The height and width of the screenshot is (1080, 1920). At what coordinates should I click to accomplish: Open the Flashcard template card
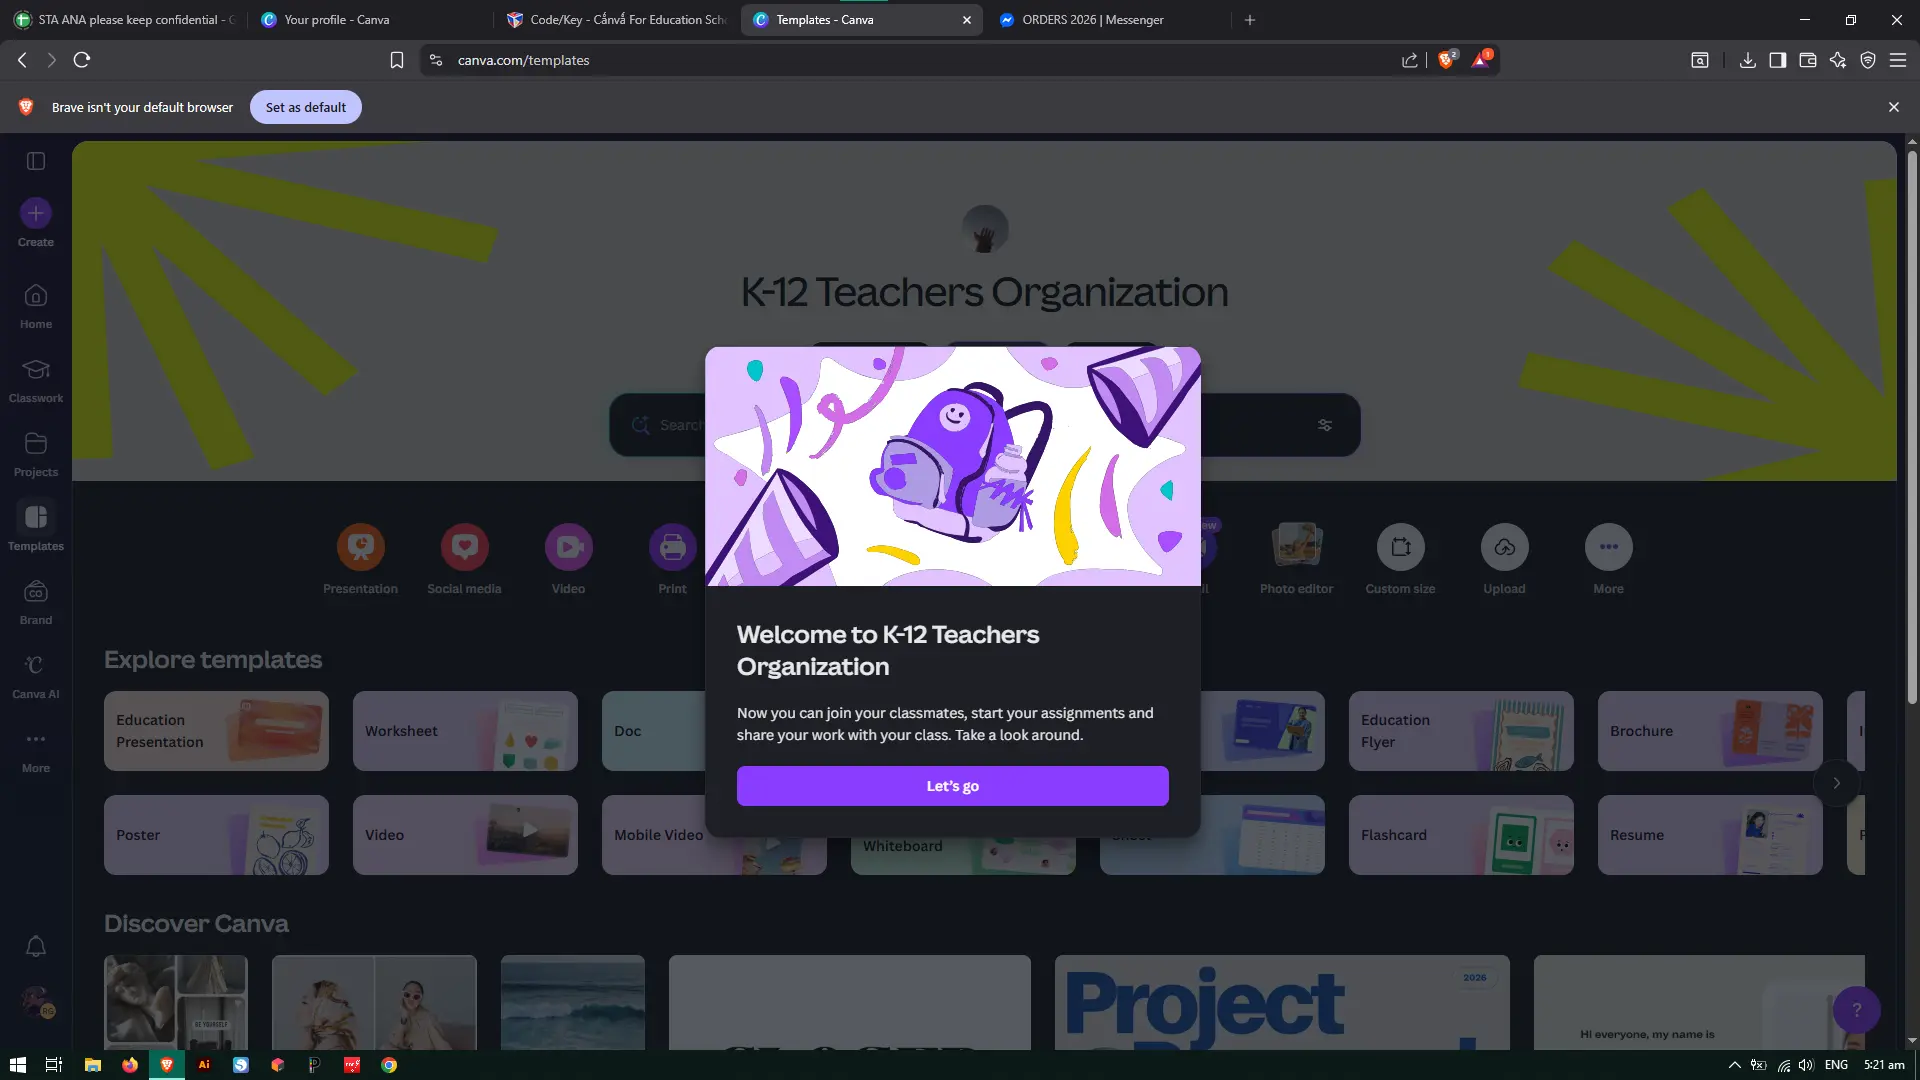1461,835
